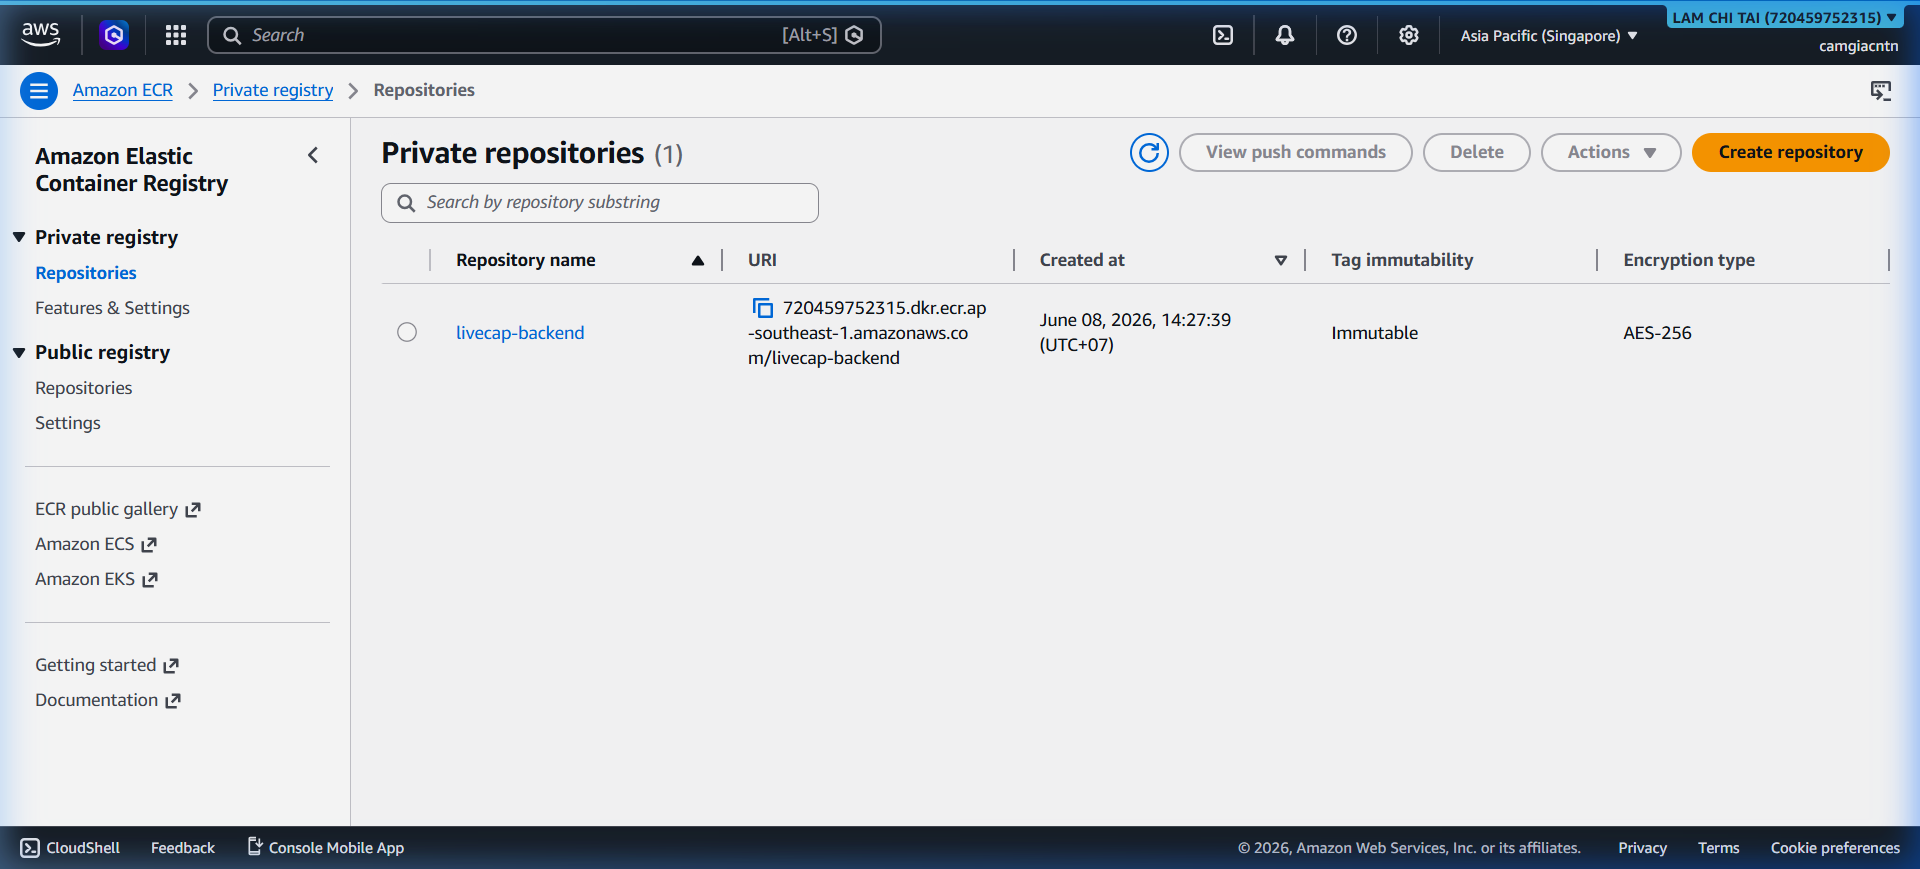Collapse the Public registry section
Screen dimensions: 1920x869
(19, 352)
